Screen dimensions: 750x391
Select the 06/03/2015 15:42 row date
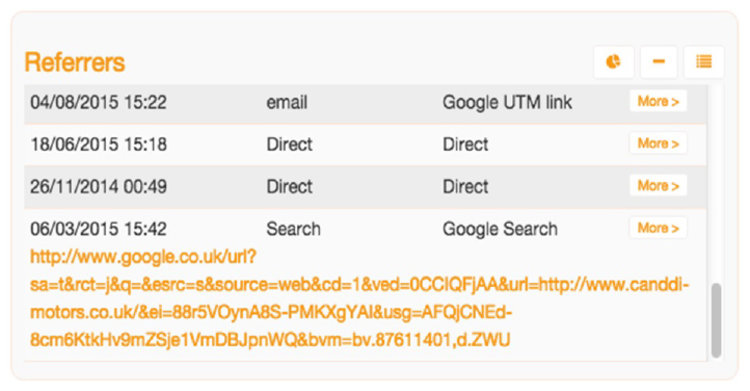click(x=99, y=229)
